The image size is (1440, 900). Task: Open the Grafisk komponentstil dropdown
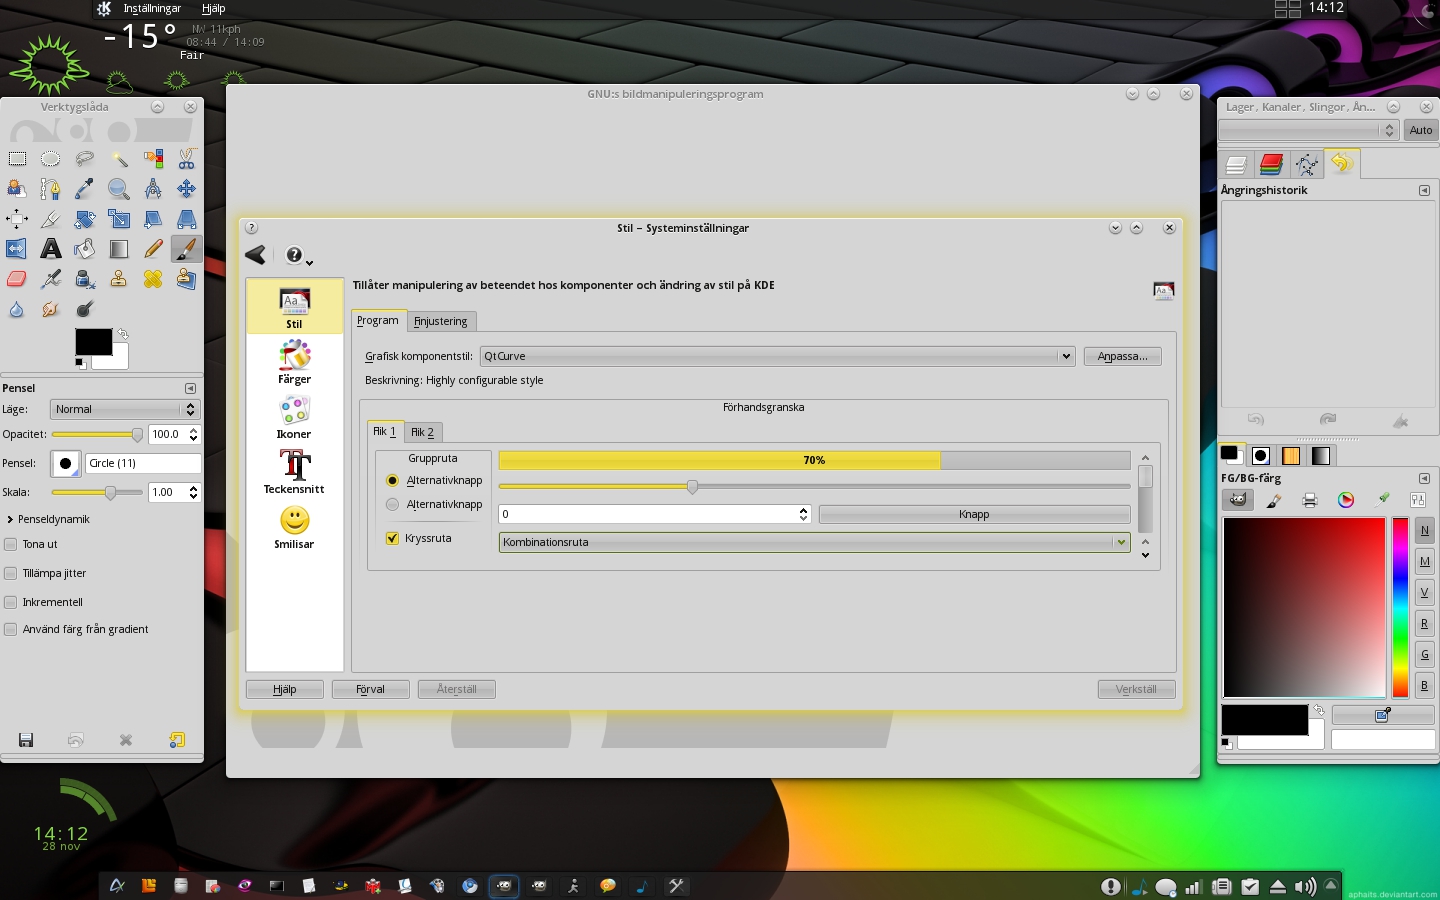click(x=777, y=356)
